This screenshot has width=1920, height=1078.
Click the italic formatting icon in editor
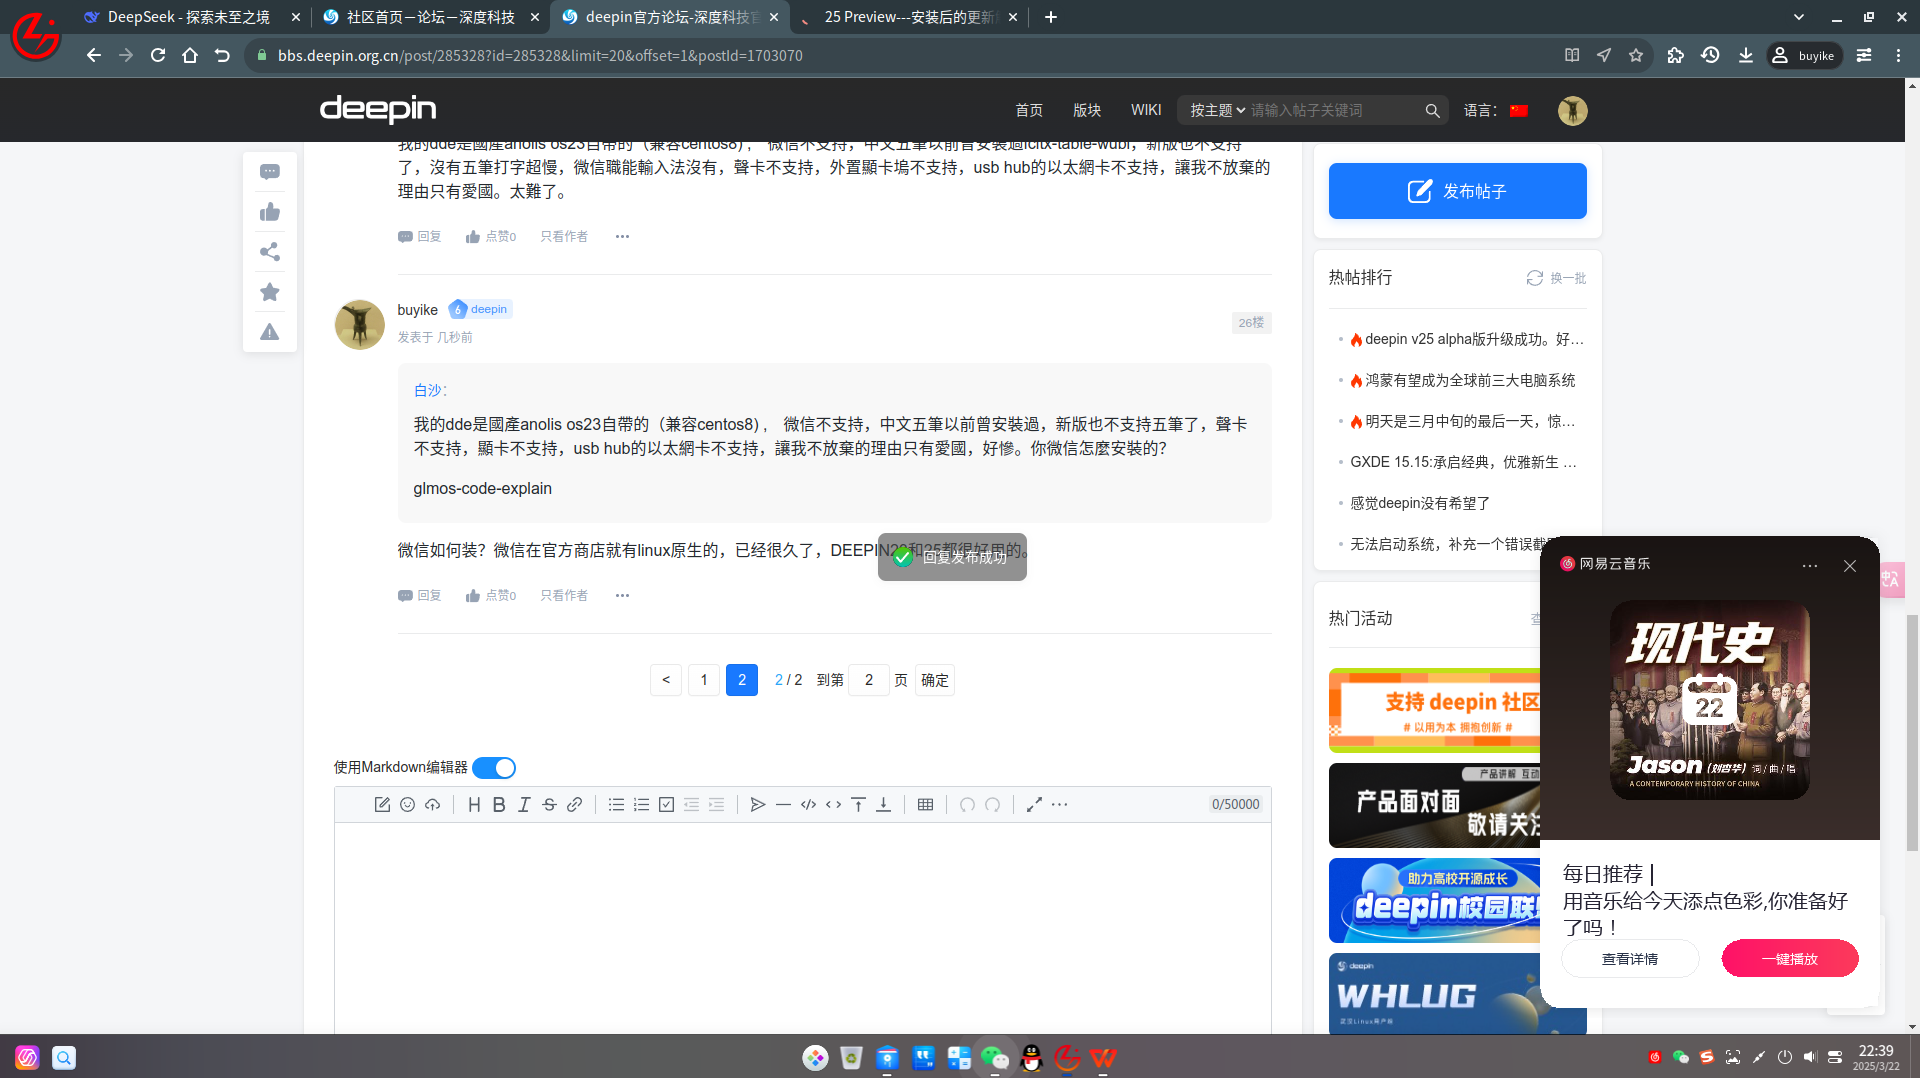(x=524, y=805)
